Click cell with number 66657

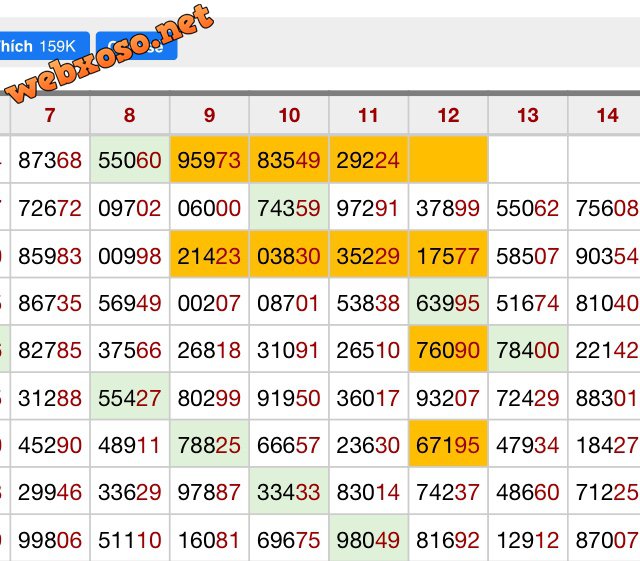(x=289, y=444)
